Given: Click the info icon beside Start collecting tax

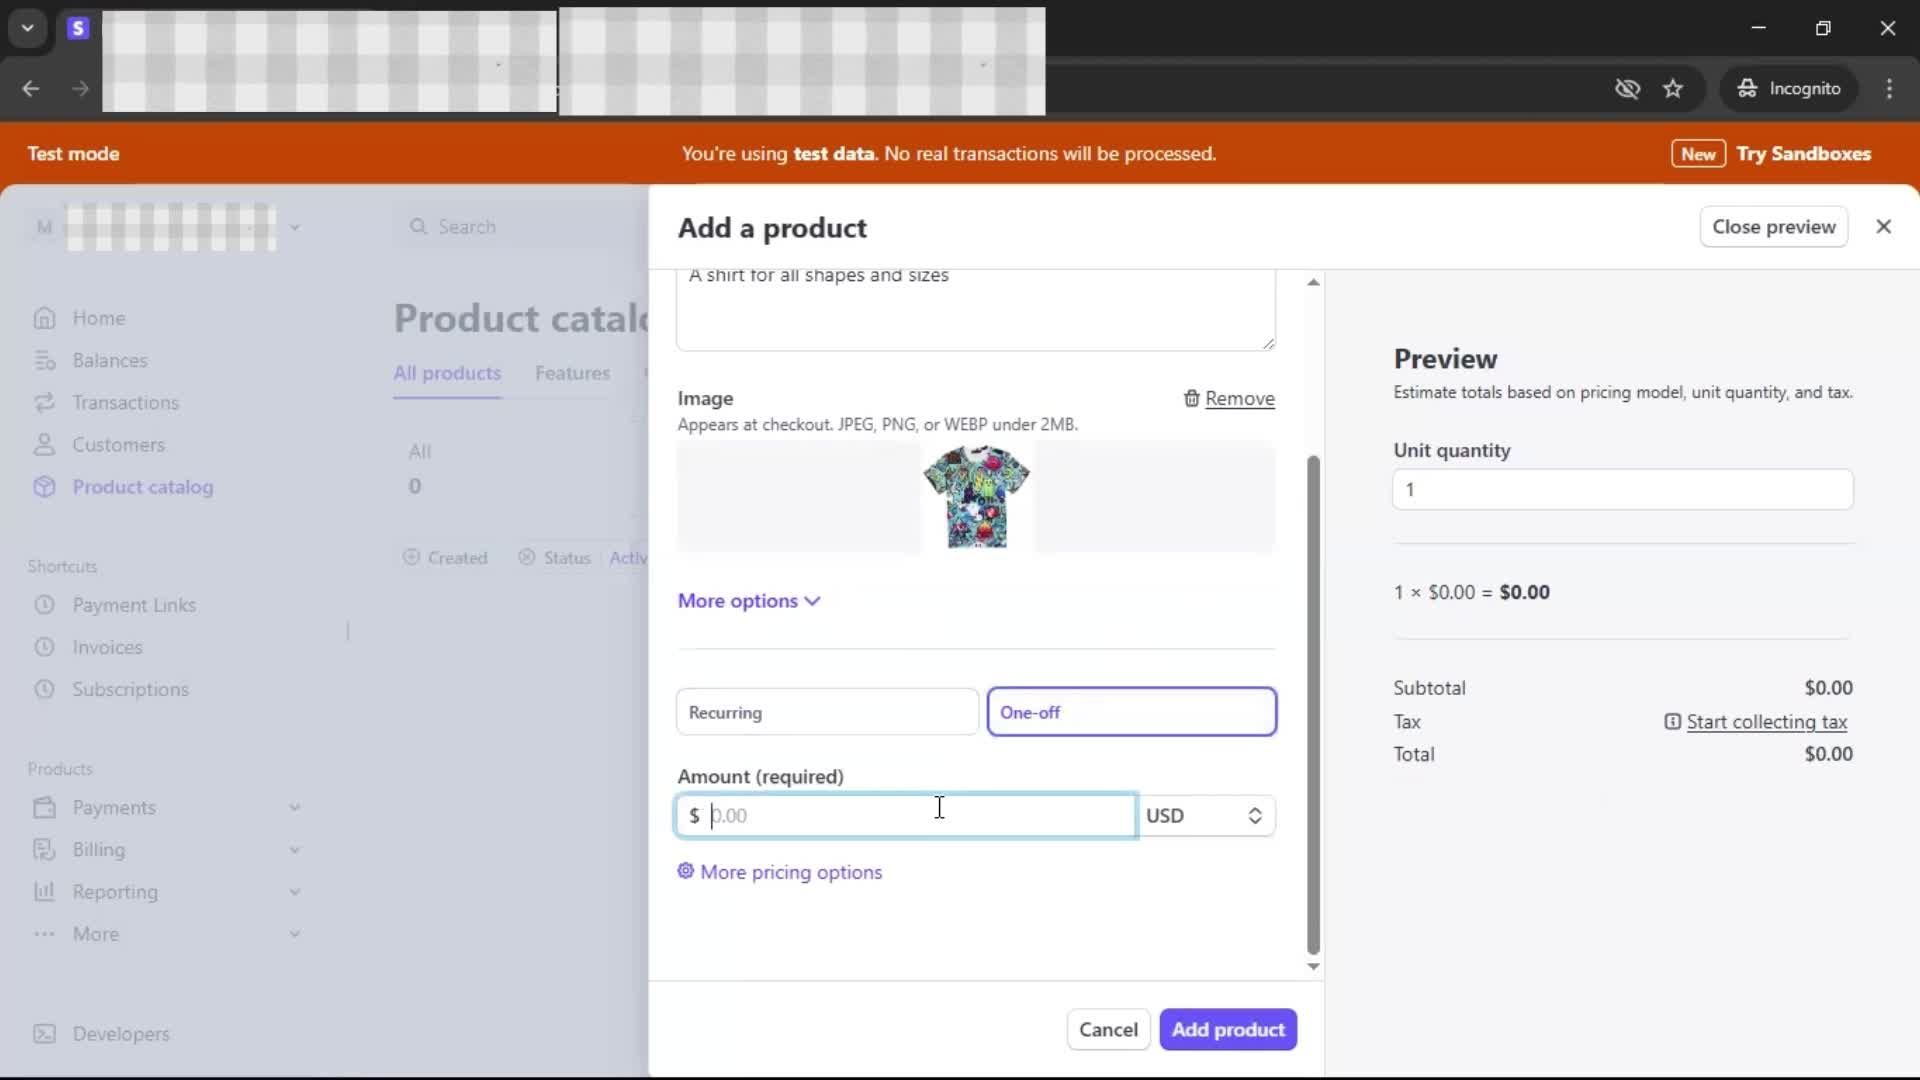Looking at the screenshot, I should tap(1672, 722).
